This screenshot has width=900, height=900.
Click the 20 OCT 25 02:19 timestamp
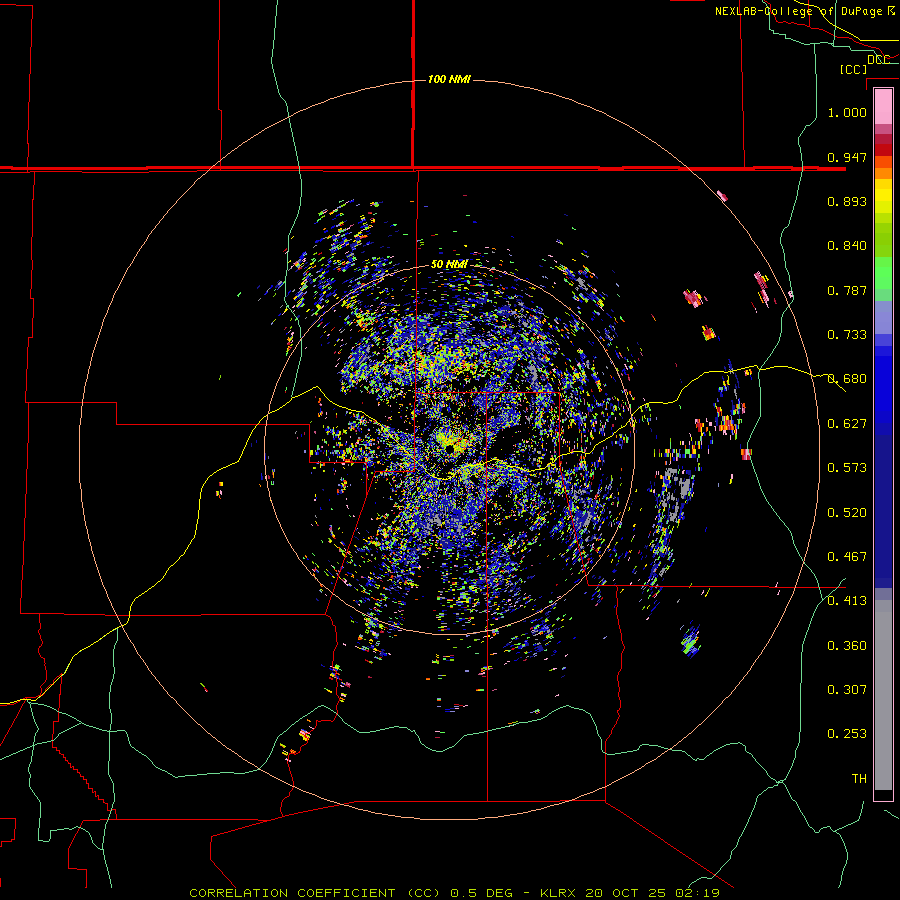click(x=653, y=893)
